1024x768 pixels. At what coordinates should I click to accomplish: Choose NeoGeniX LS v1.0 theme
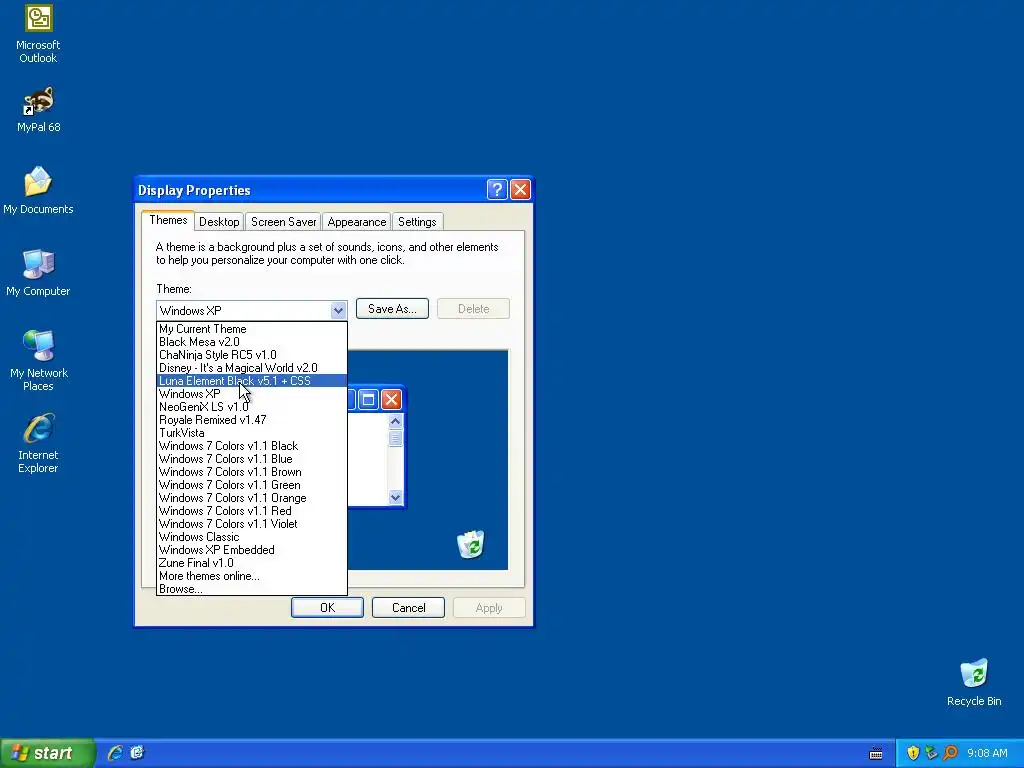coord(251,407)
